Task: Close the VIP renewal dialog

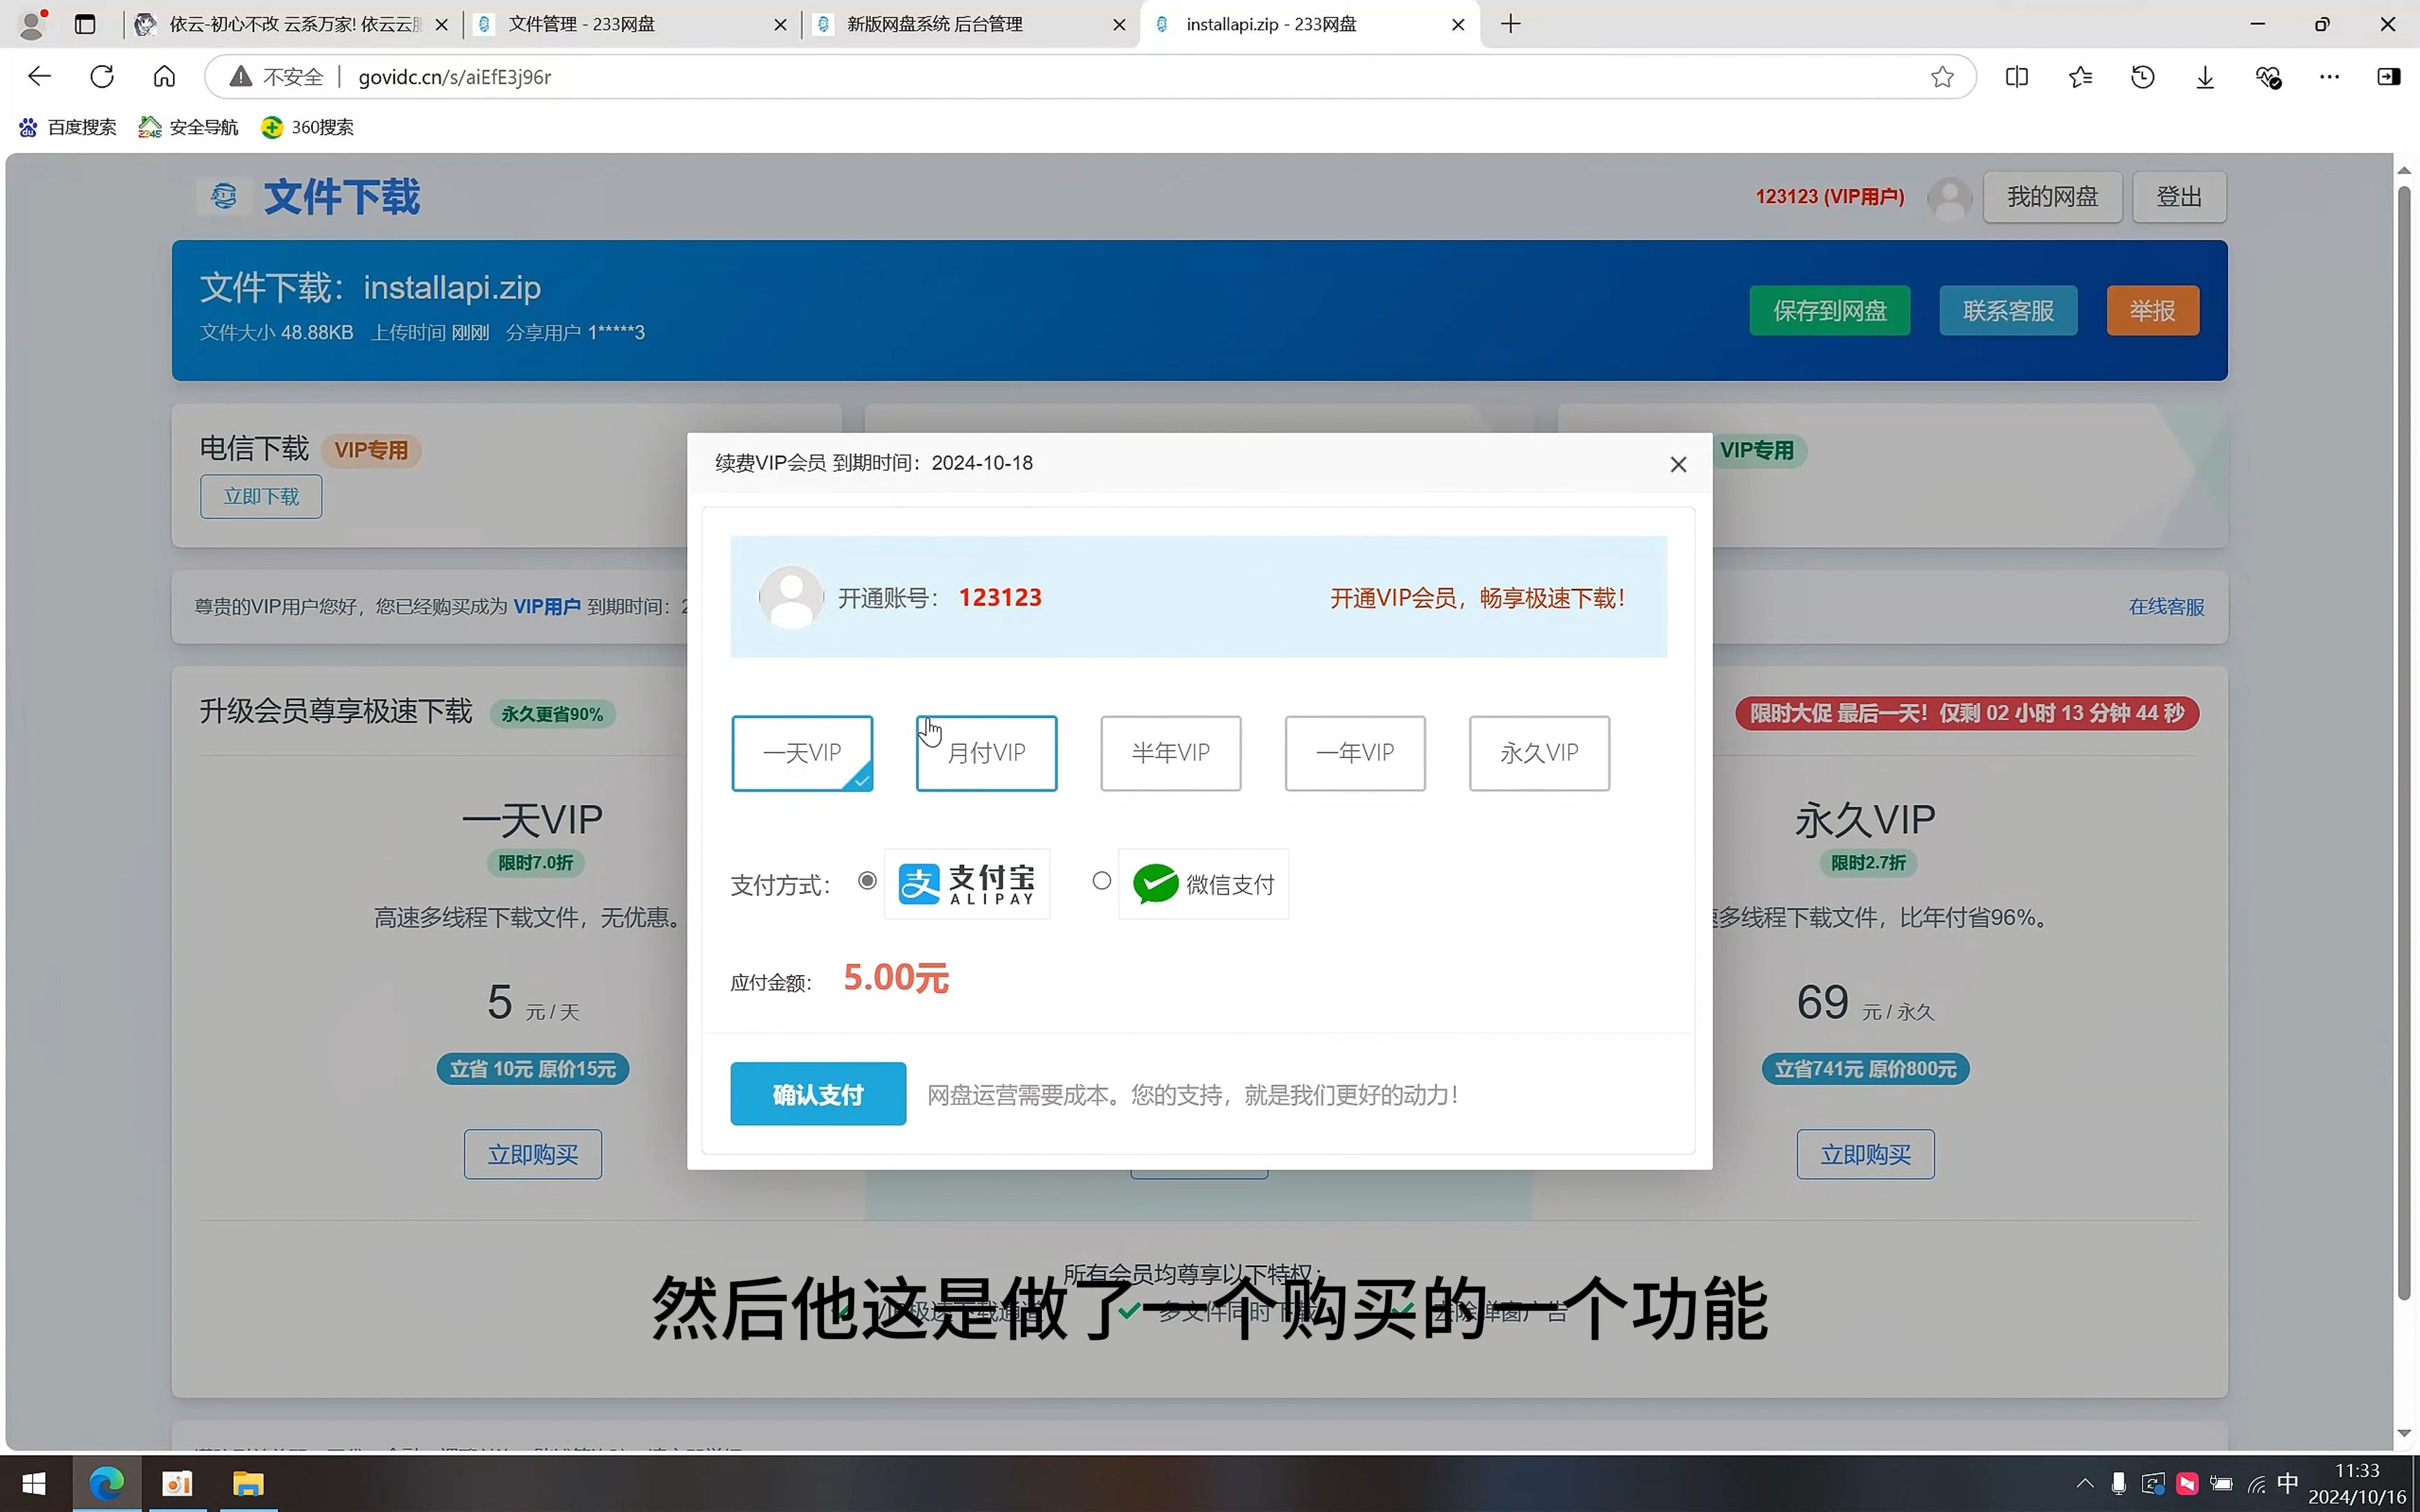Action: [1678, 464]
